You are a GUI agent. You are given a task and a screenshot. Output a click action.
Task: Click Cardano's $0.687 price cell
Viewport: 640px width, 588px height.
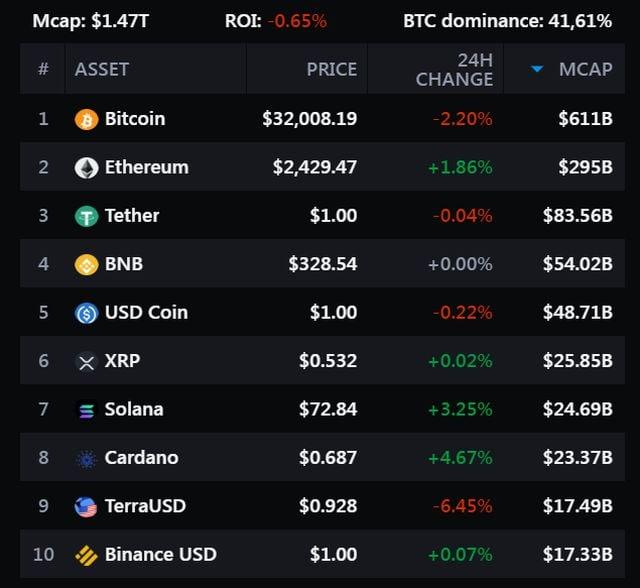328,458
